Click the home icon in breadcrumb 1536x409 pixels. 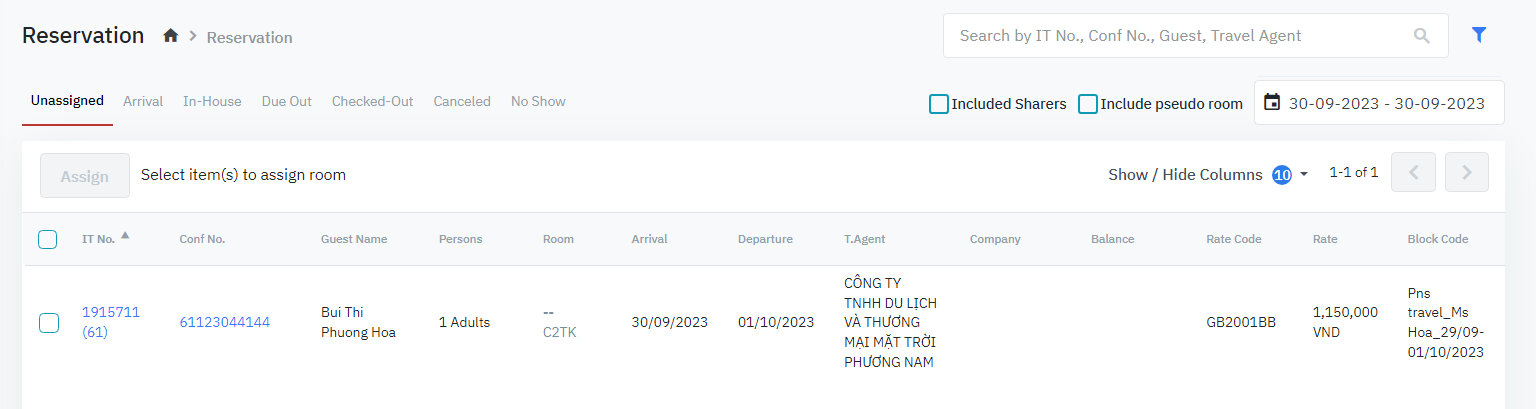click(171, 36)
